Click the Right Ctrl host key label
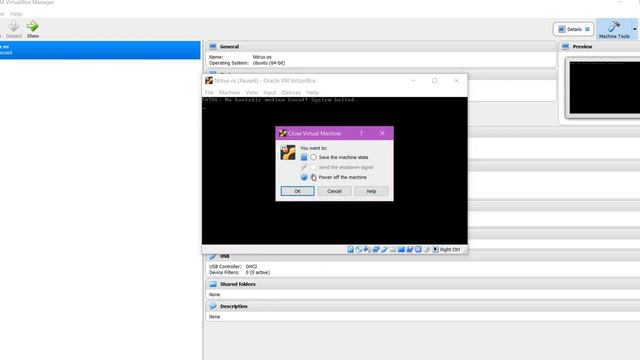Viewport: 640px width, 360px height. pos(450,249)
